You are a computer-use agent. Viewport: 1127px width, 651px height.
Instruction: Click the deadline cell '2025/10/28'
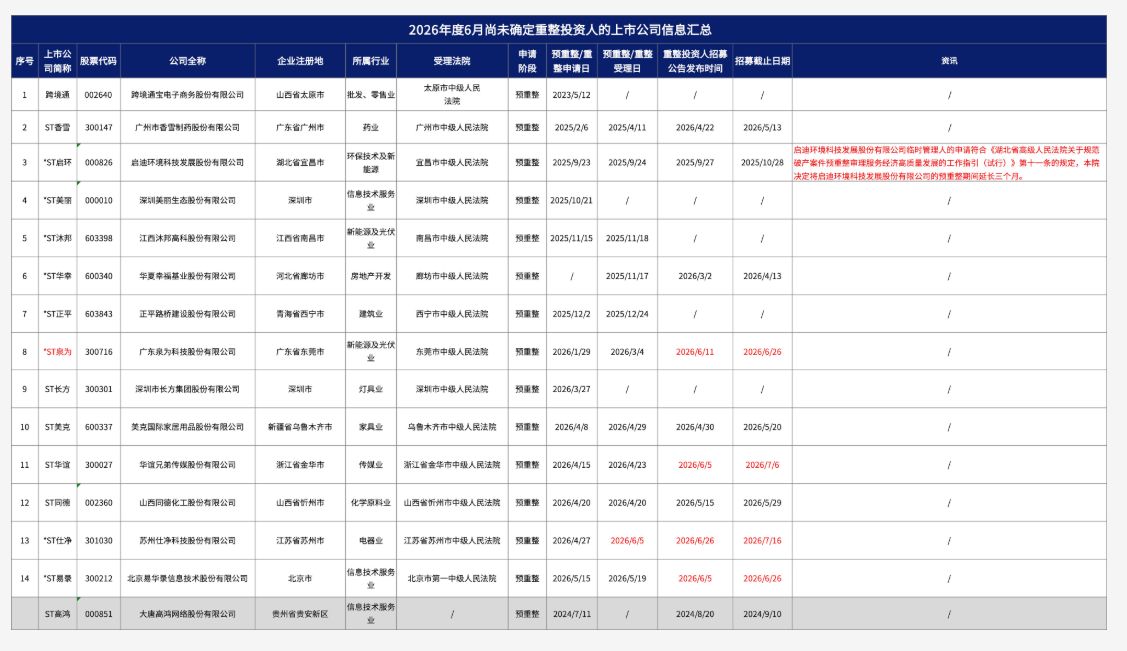coord(763,162)
